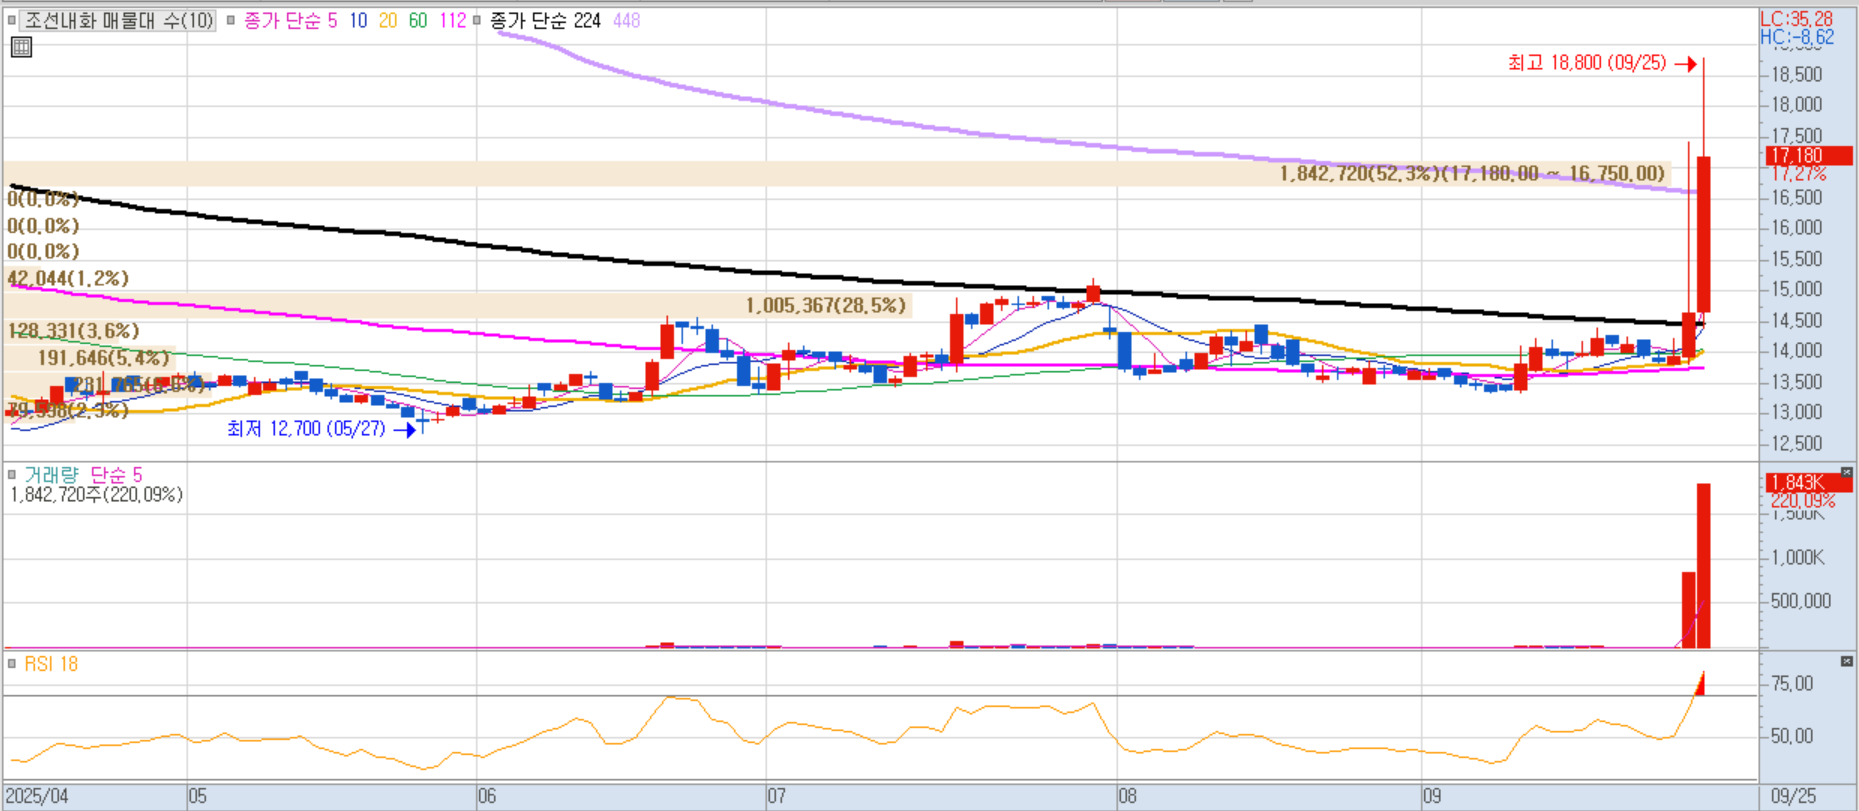The width and height of the screenshot is (1859, 811).
Task: Click the marker before 거래량 label
Action: (12, 475)
